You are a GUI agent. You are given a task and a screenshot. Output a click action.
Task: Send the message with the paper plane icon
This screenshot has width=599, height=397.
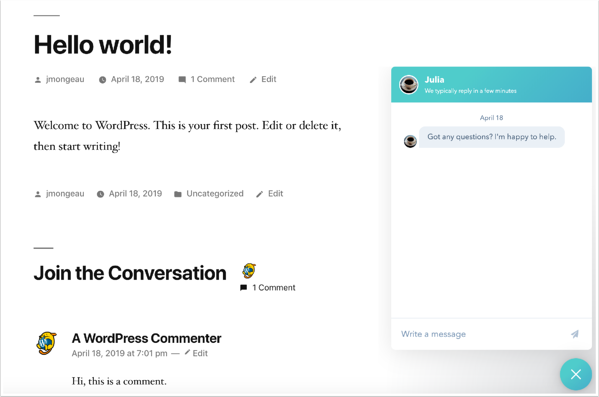[575, 334]
